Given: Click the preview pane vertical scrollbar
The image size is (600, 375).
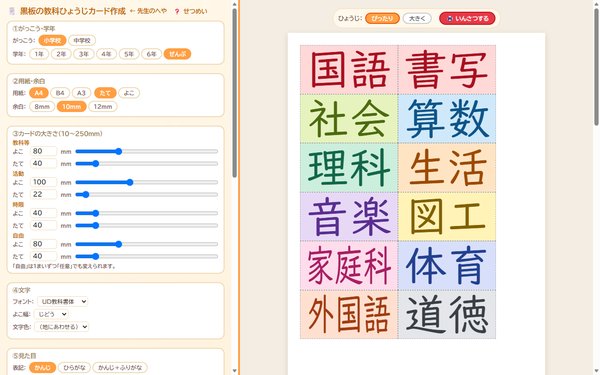Looking at the screenshot, I should click(x=596, y=67).
